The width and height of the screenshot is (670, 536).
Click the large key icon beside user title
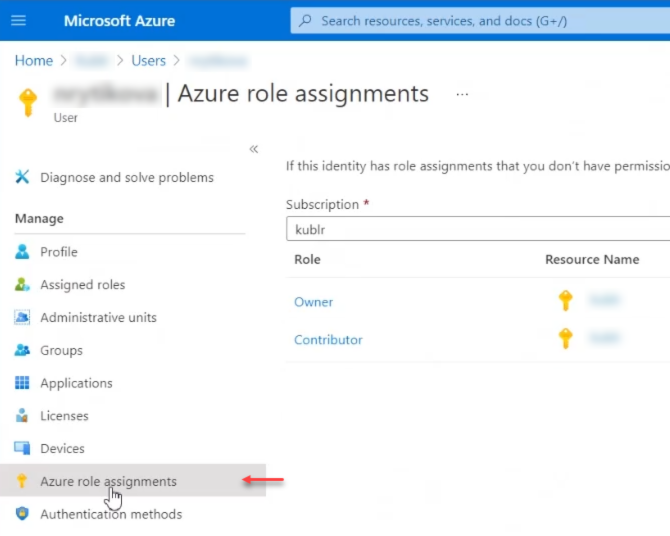(x=28, y=102)
